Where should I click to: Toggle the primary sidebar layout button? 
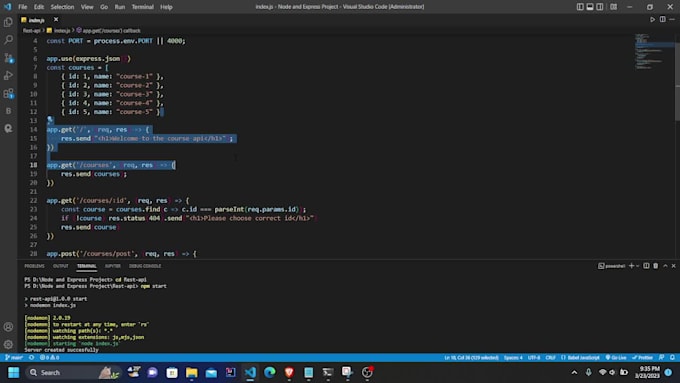[580, 7]
